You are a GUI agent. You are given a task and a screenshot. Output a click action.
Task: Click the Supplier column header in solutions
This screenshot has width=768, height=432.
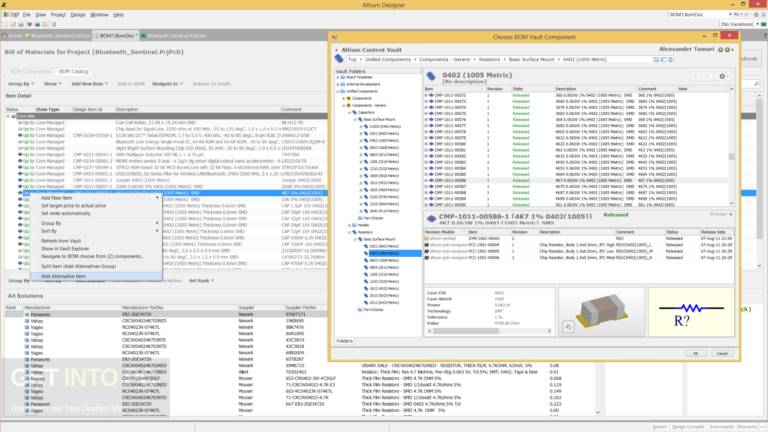point(260,308)
